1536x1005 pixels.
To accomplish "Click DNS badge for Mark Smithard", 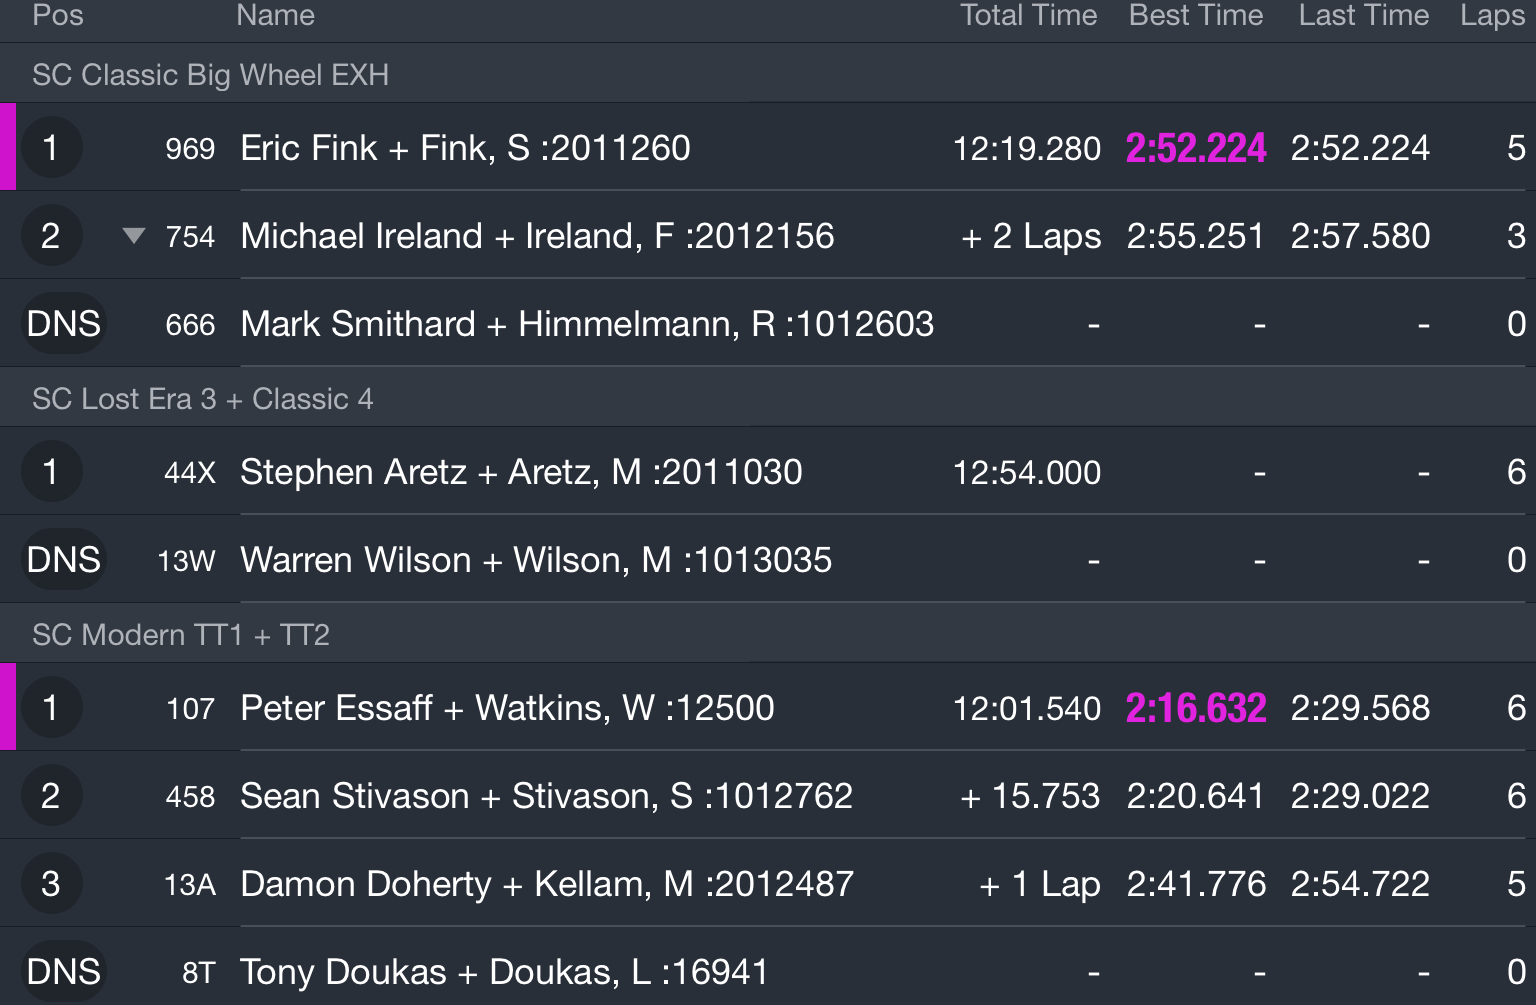I will pos(64,324).
